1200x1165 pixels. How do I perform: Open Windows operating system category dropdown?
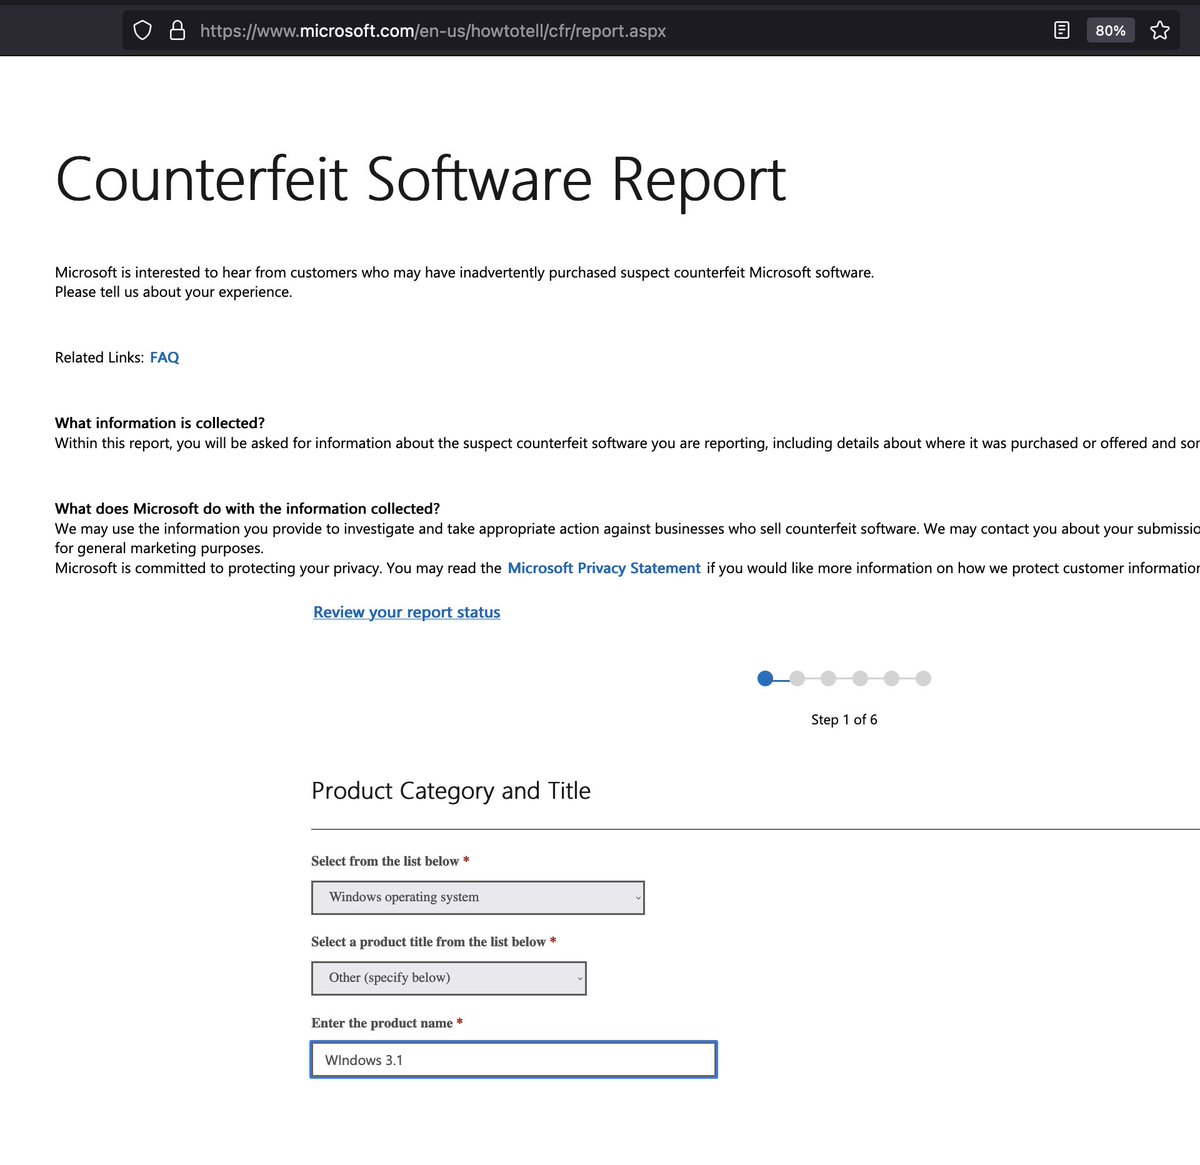click(x=478, y=897)
